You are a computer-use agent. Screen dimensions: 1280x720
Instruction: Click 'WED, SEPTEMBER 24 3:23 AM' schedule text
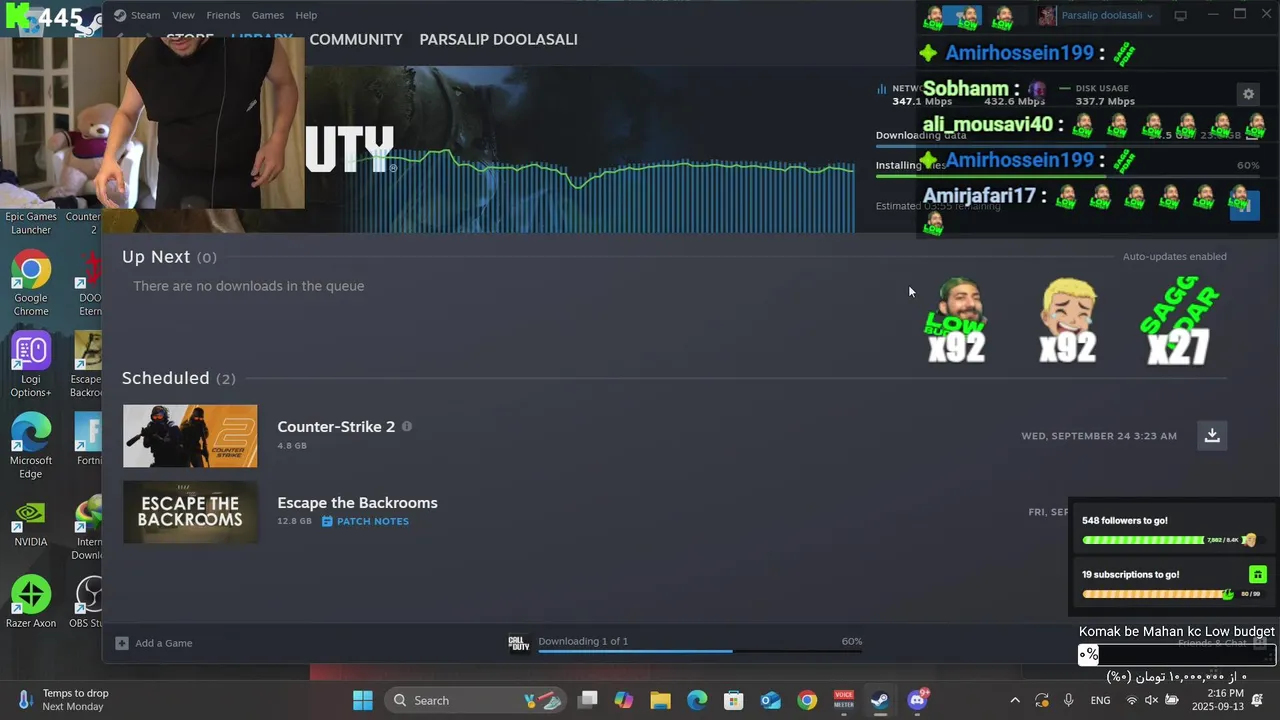click(x=1099, y=436)
